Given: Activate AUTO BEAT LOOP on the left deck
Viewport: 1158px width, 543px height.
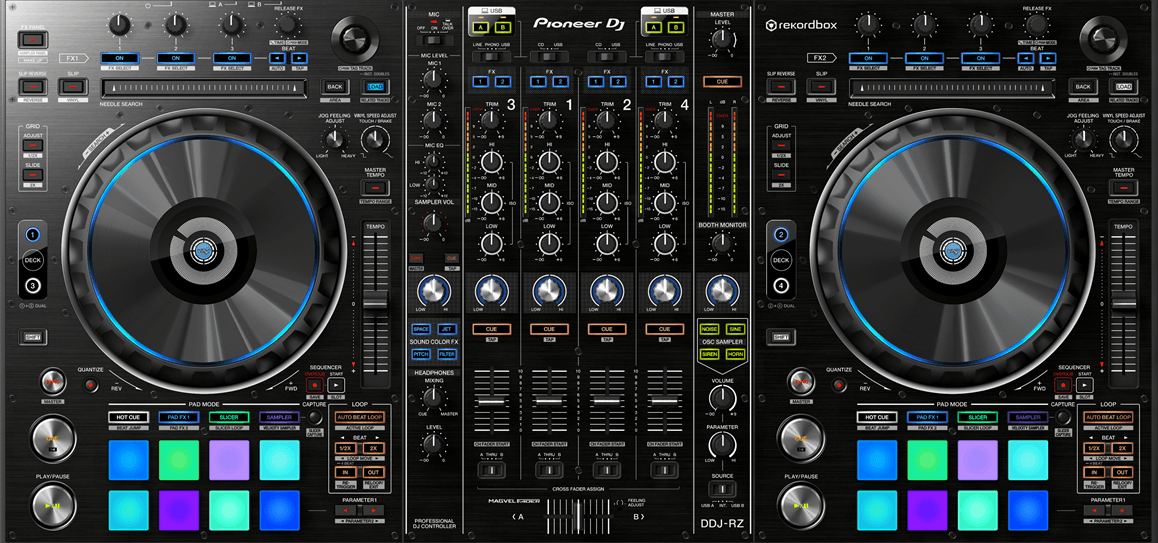Looking at the screenshot, I should [x=362, y=417].
